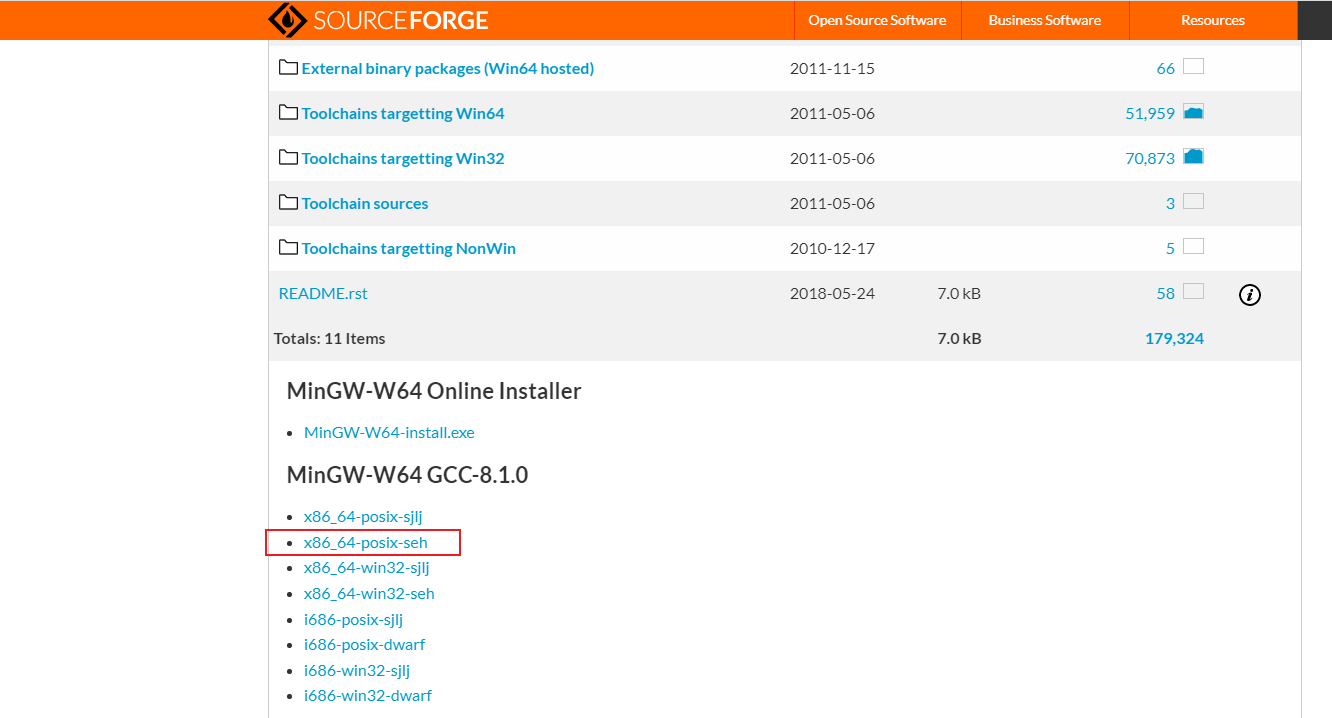Download x86_64-win32-seh build
This screenshot has width=1332, height=718.
point(369,593)
